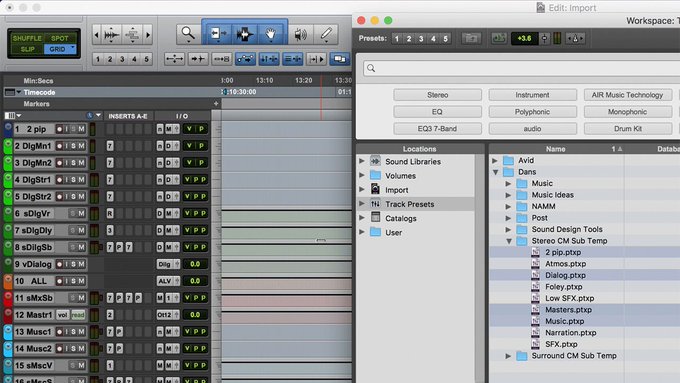This screenshot has width=680, height=383.
Task: Open Timecode ruler dropdown arrow
Action: click(x=19, y=92)
